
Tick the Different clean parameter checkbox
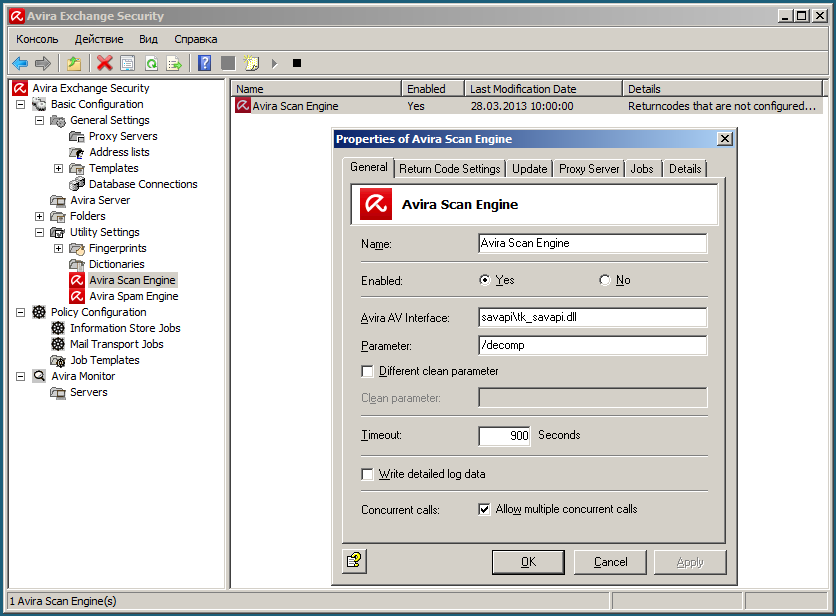click(x=367, y=371)
